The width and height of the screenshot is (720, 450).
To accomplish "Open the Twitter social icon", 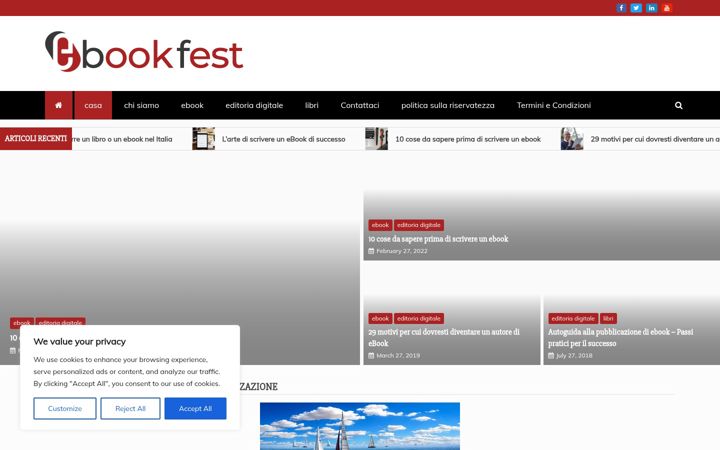I will click(x=636, y=8).
